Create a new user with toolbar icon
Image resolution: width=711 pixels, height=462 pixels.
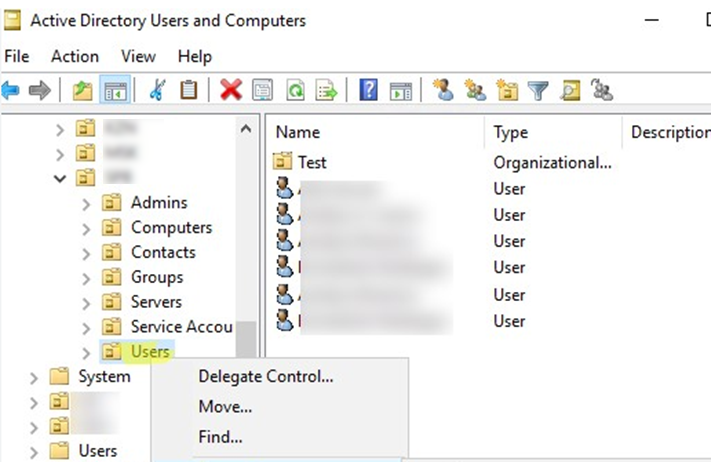point(443,89)
